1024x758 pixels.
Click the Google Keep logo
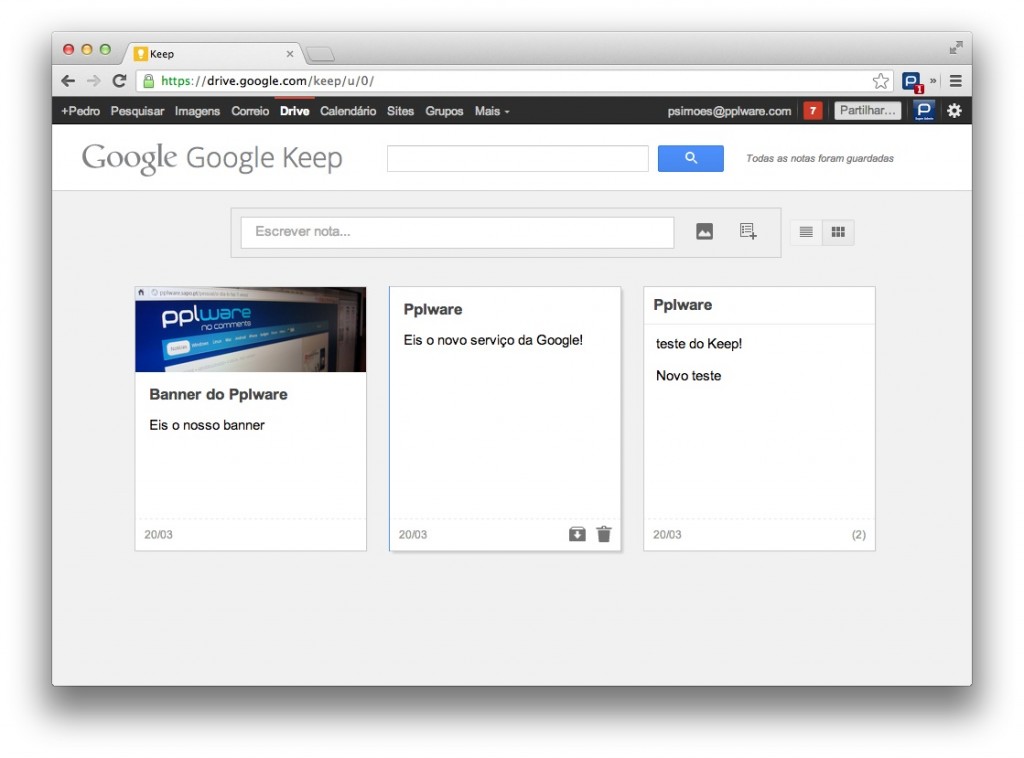[x=212, y=158]
